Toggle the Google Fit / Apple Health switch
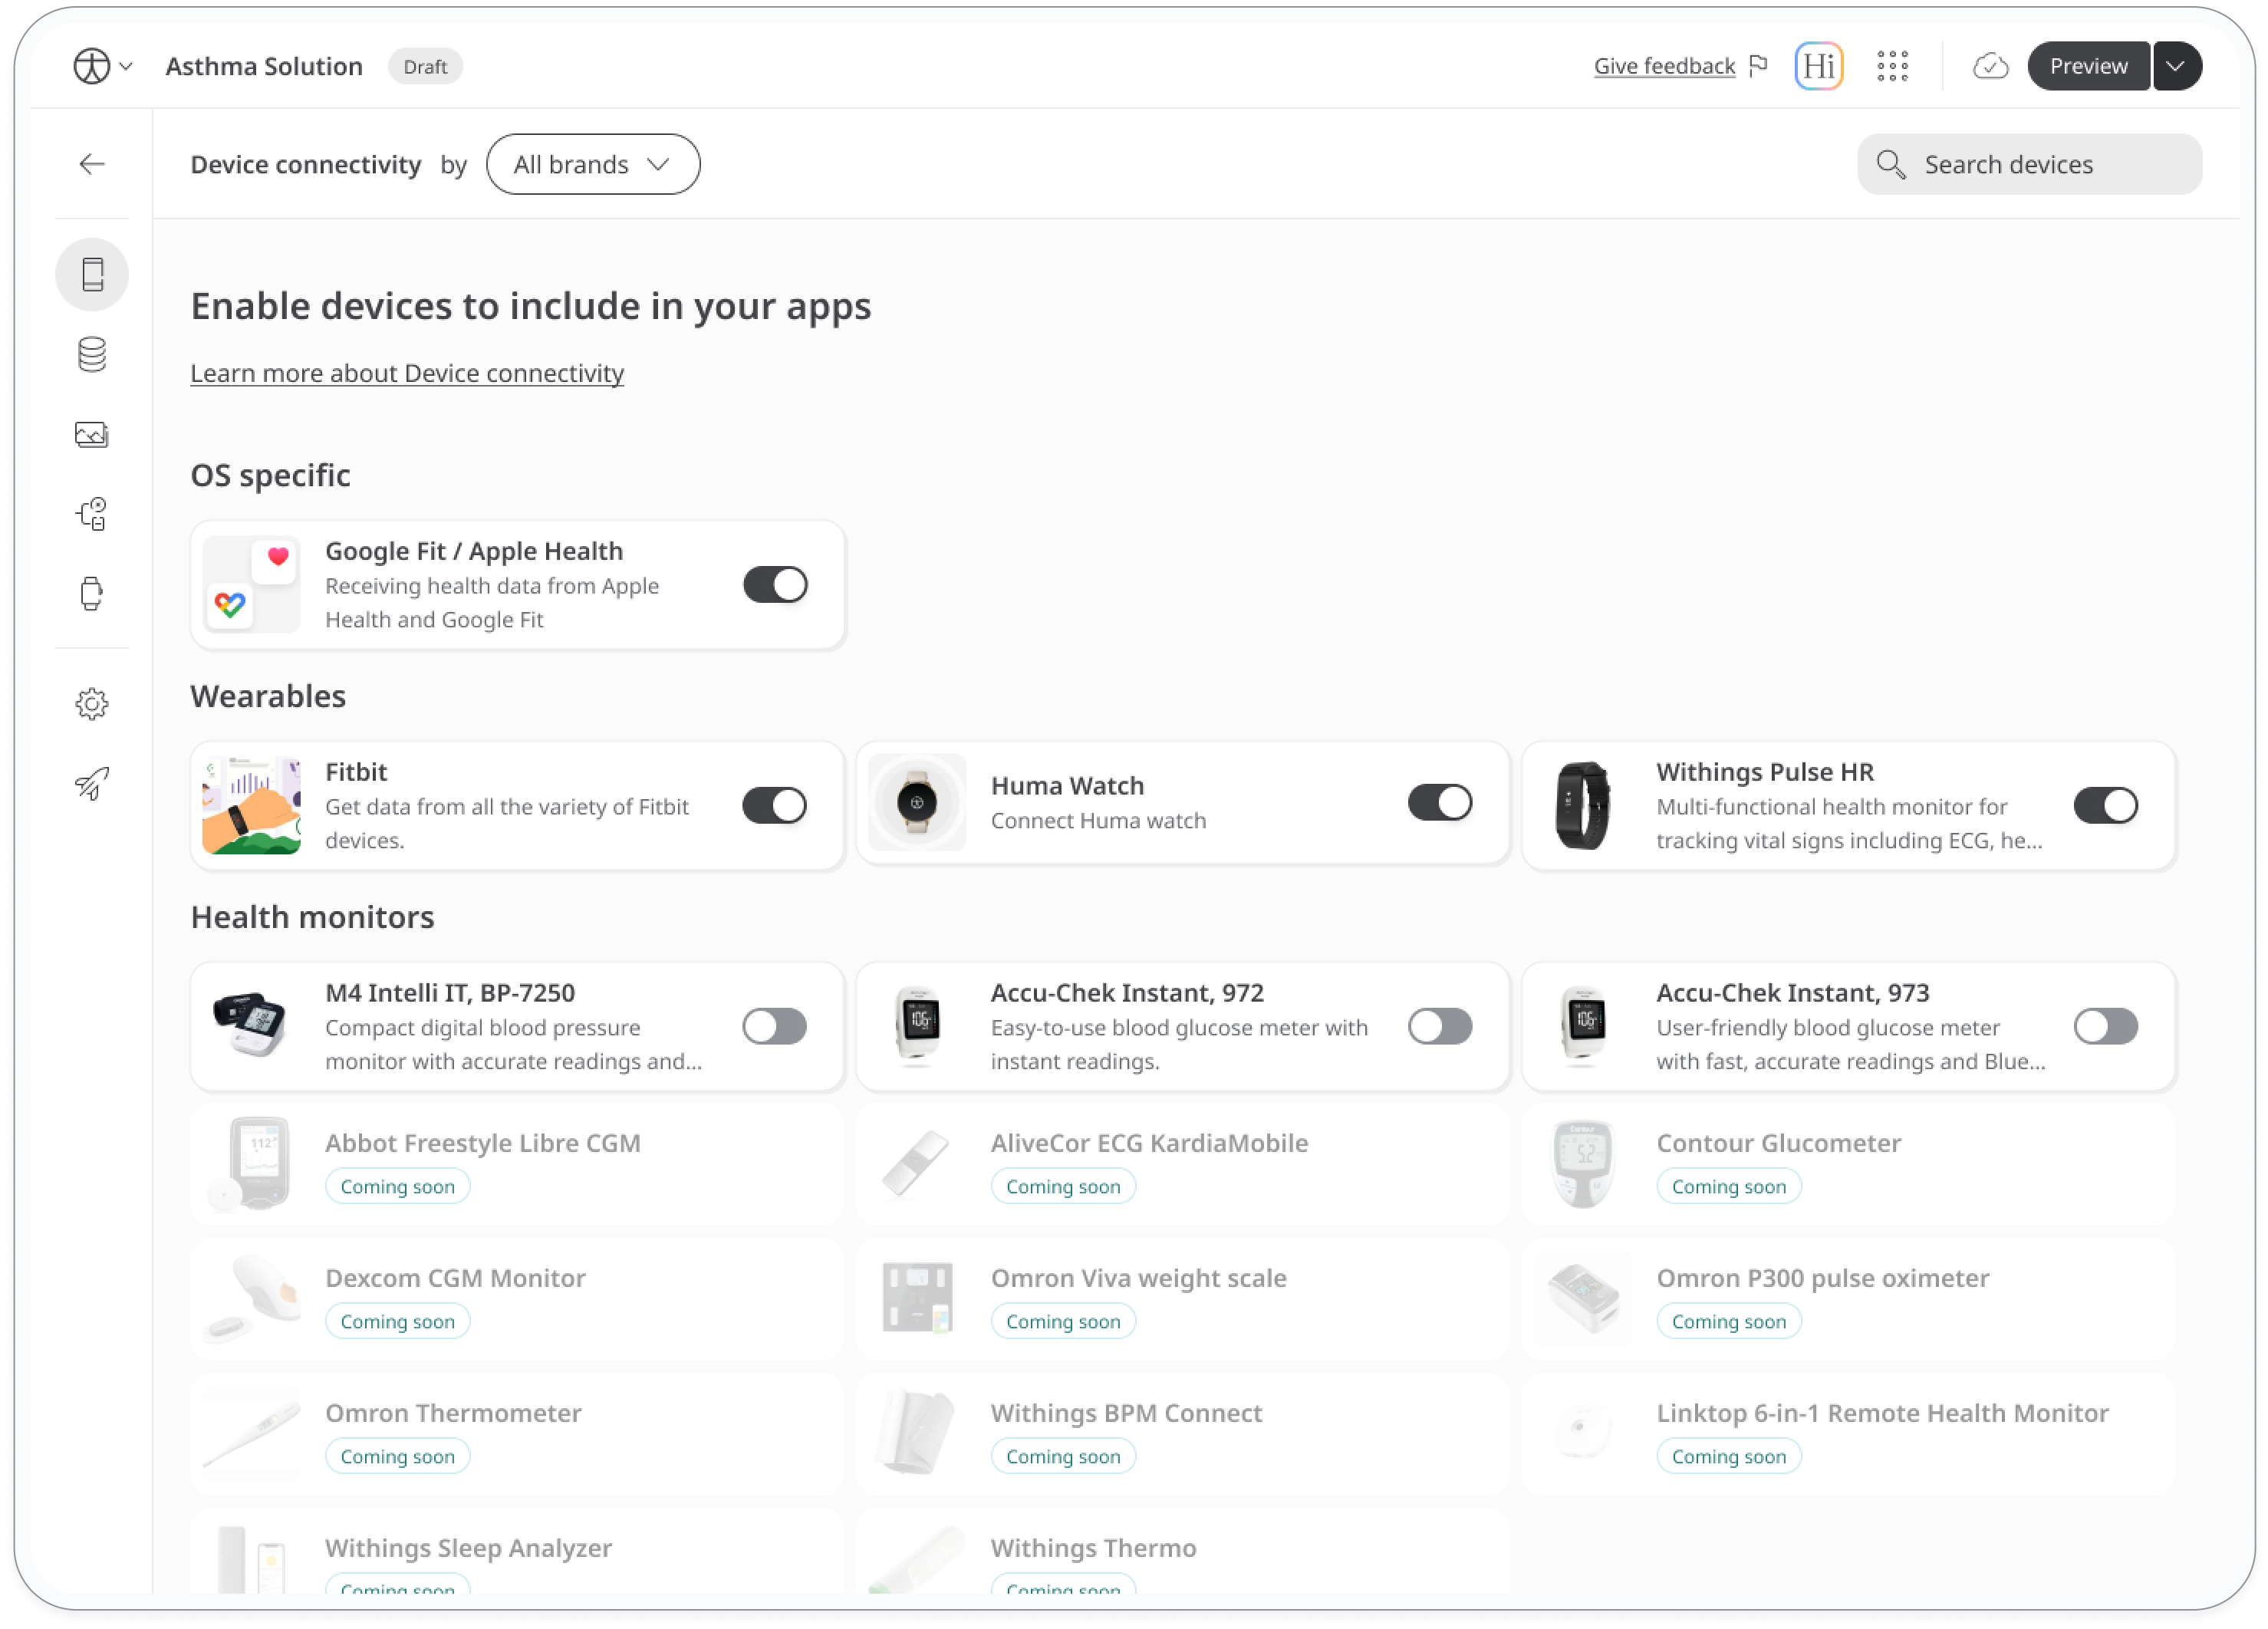2268x1629 pixels. (775, 583)
